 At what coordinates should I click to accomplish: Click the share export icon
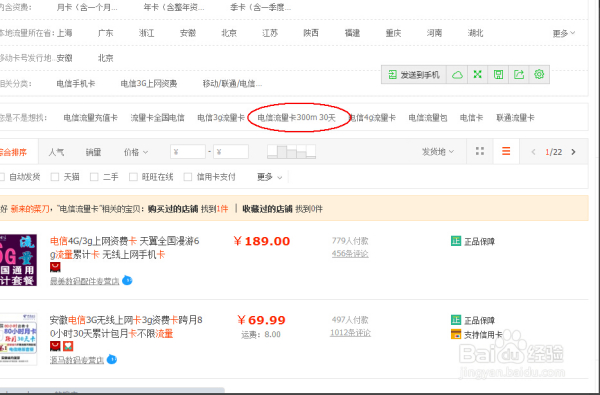point(518,75)
